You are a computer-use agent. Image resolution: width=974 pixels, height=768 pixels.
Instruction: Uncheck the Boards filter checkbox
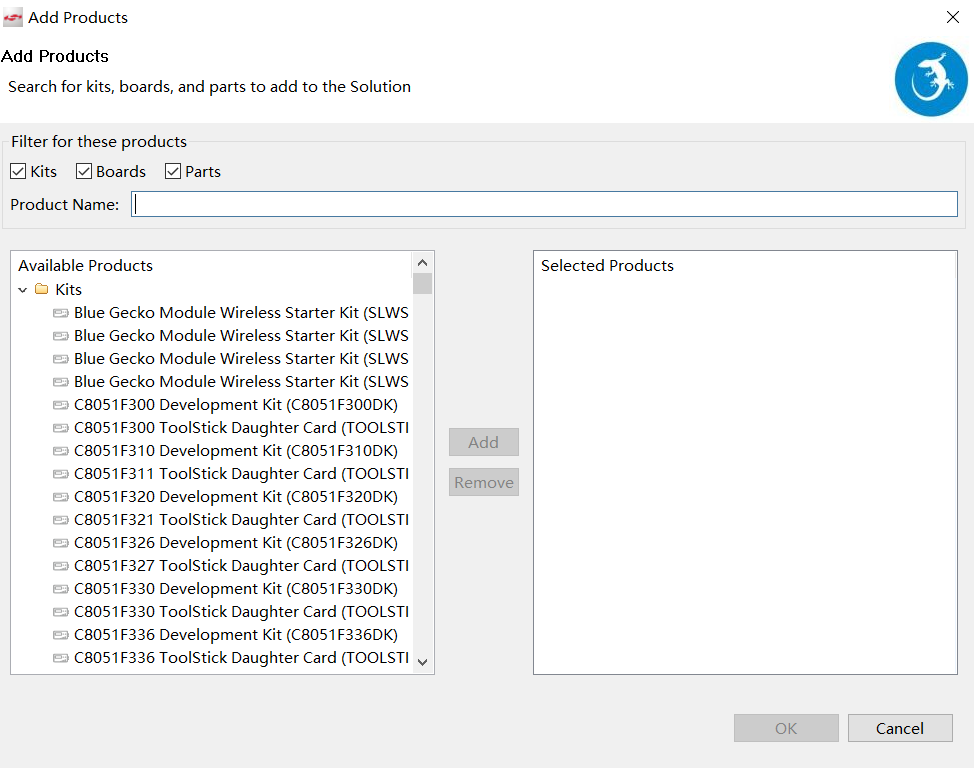click(84, 171)
